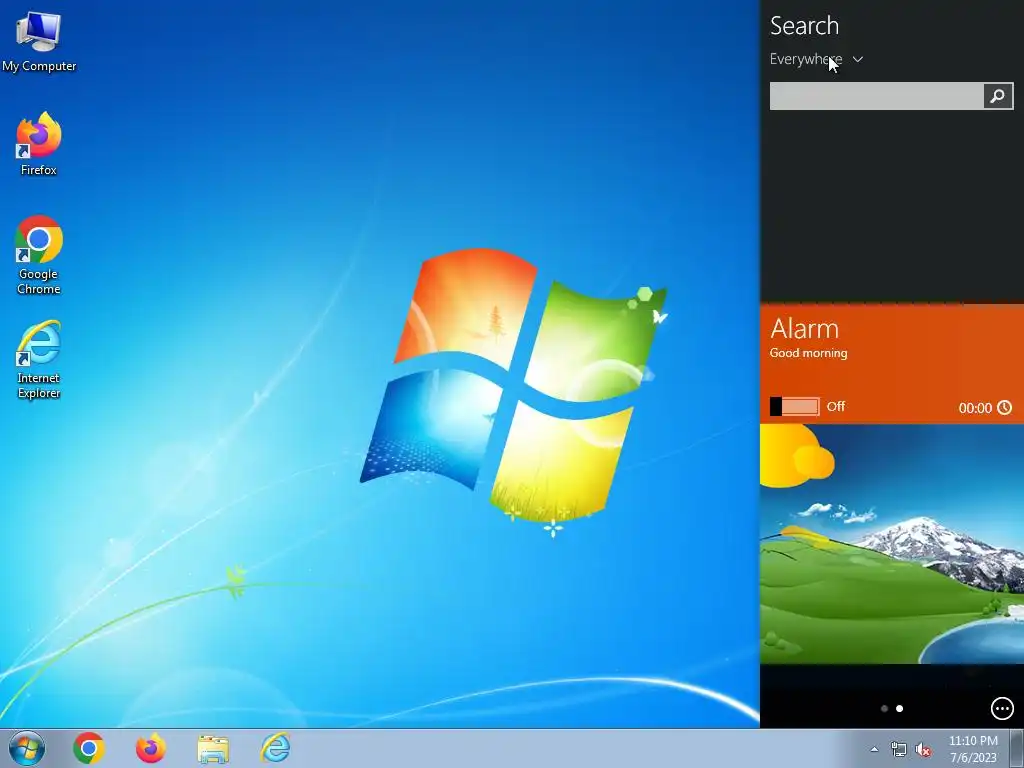Select the second page dot

tap(899, 709)
